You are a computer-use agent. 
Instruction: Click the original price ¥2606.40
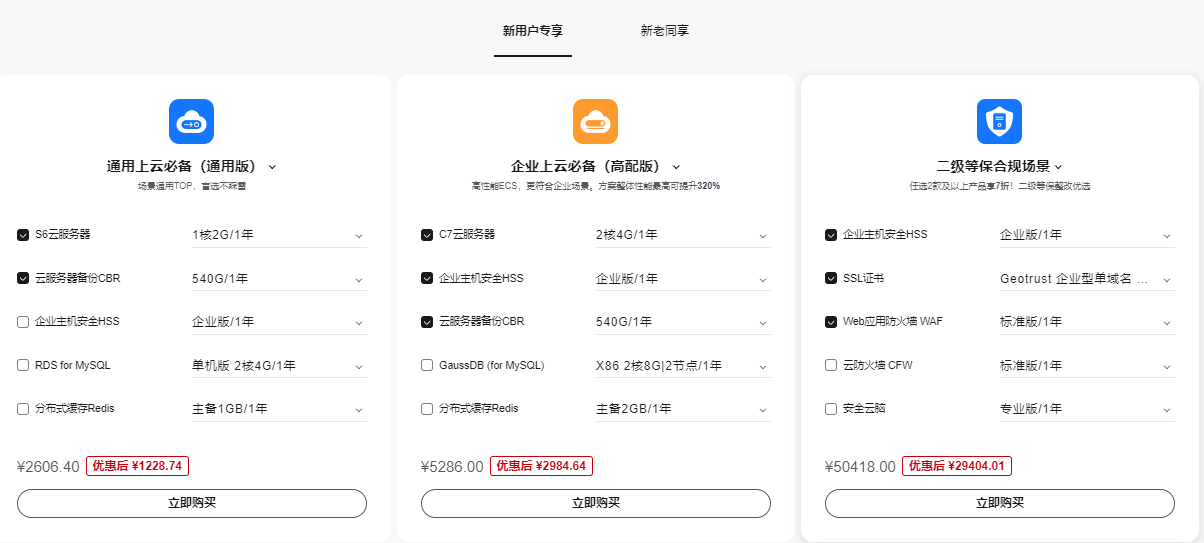(x=48, y=466)
